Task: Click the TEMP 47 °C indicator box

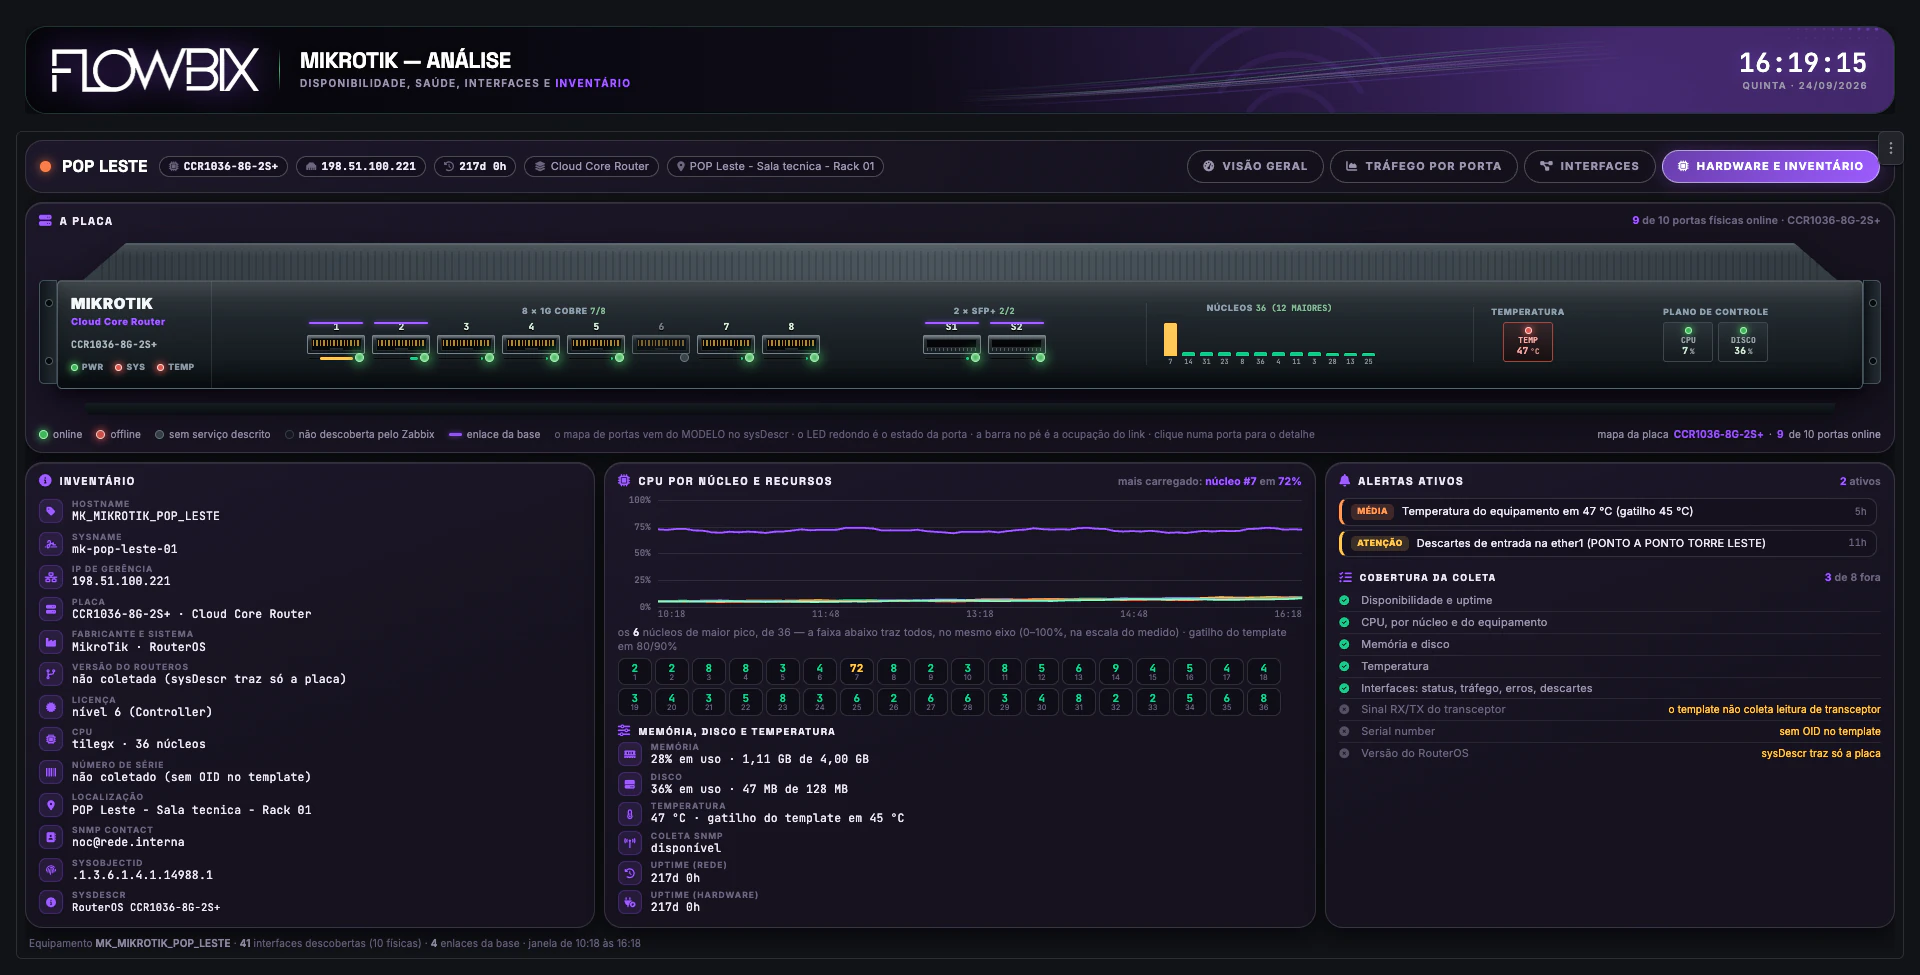Action: pos(1528,342)
